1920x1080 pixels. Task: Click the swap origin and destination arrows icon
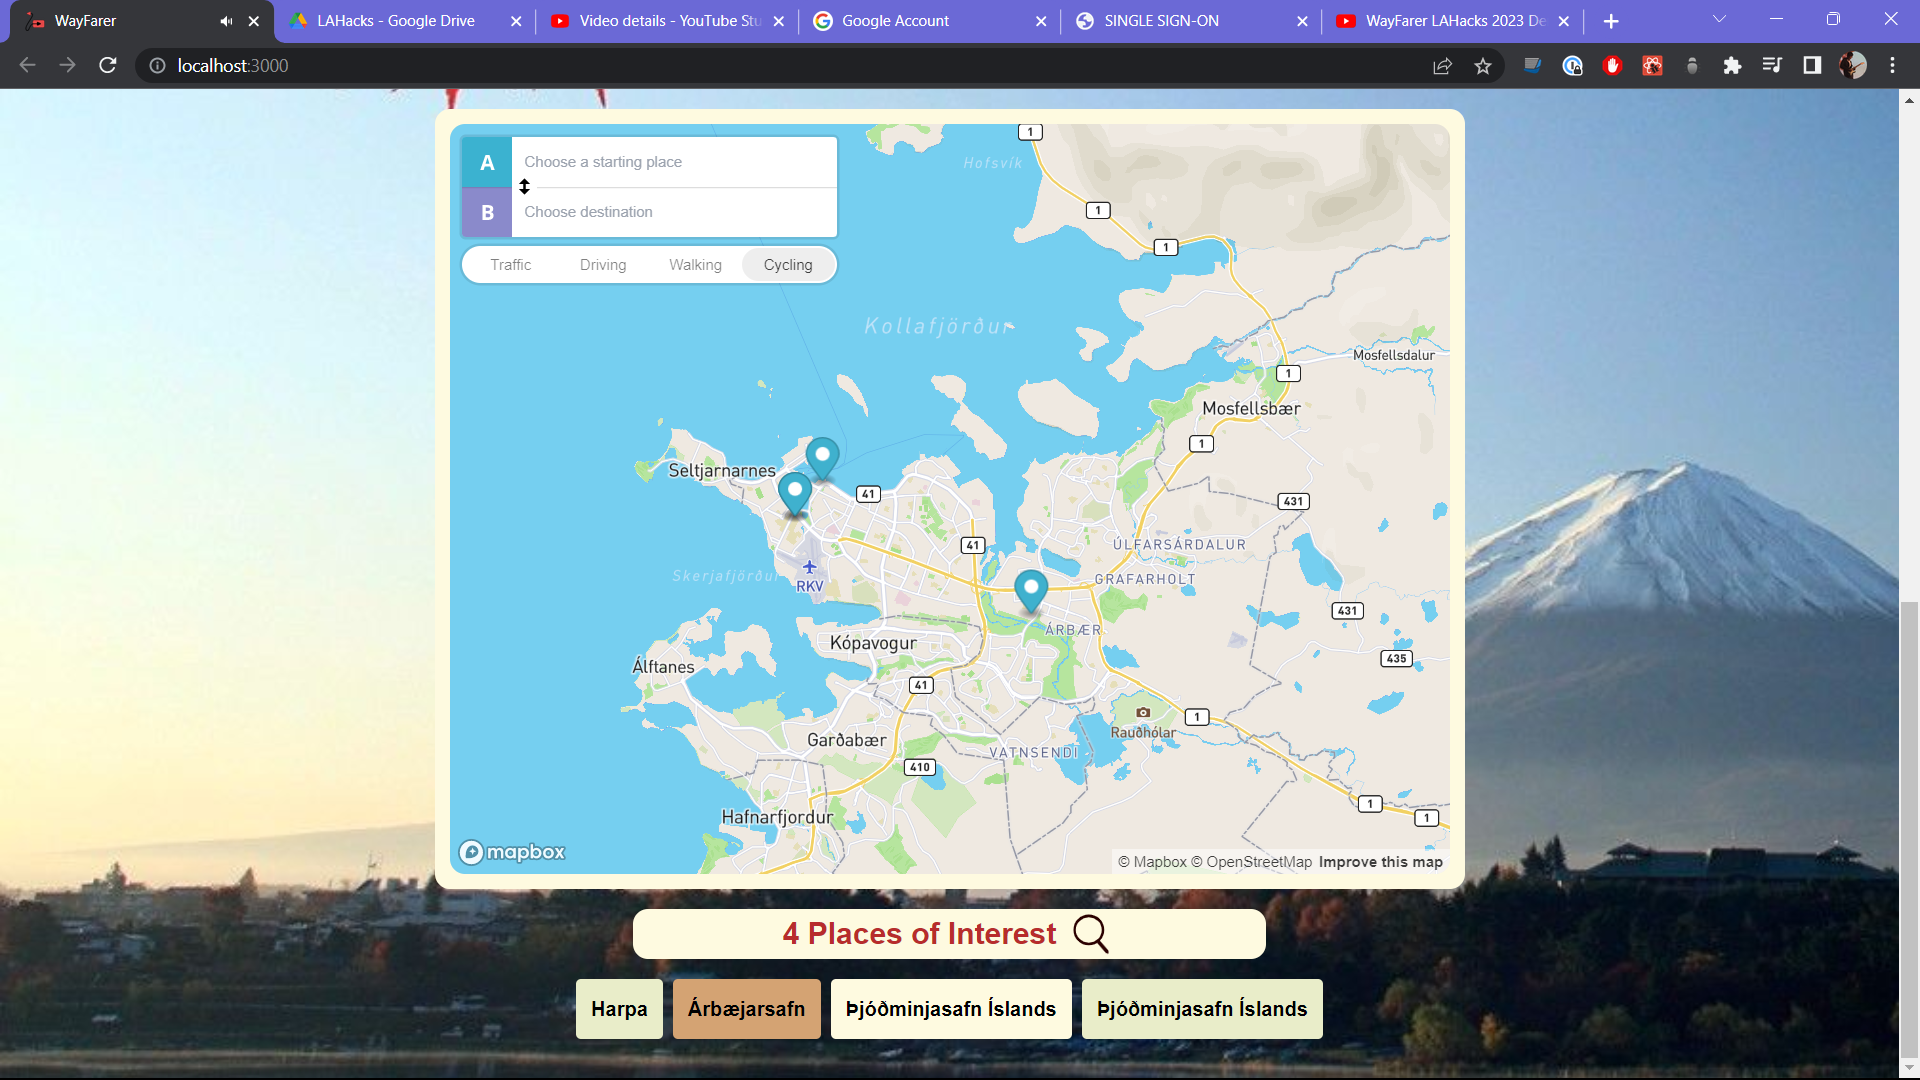[x=524, y=187]
